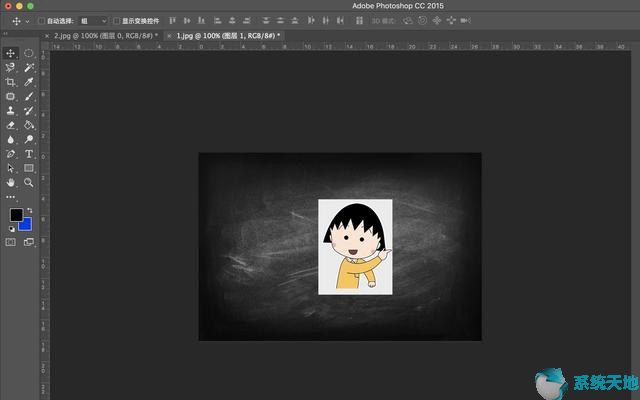Pick the Dodge tool
Image resolution: width=640 pixels, height=400 pixels.
29,140
